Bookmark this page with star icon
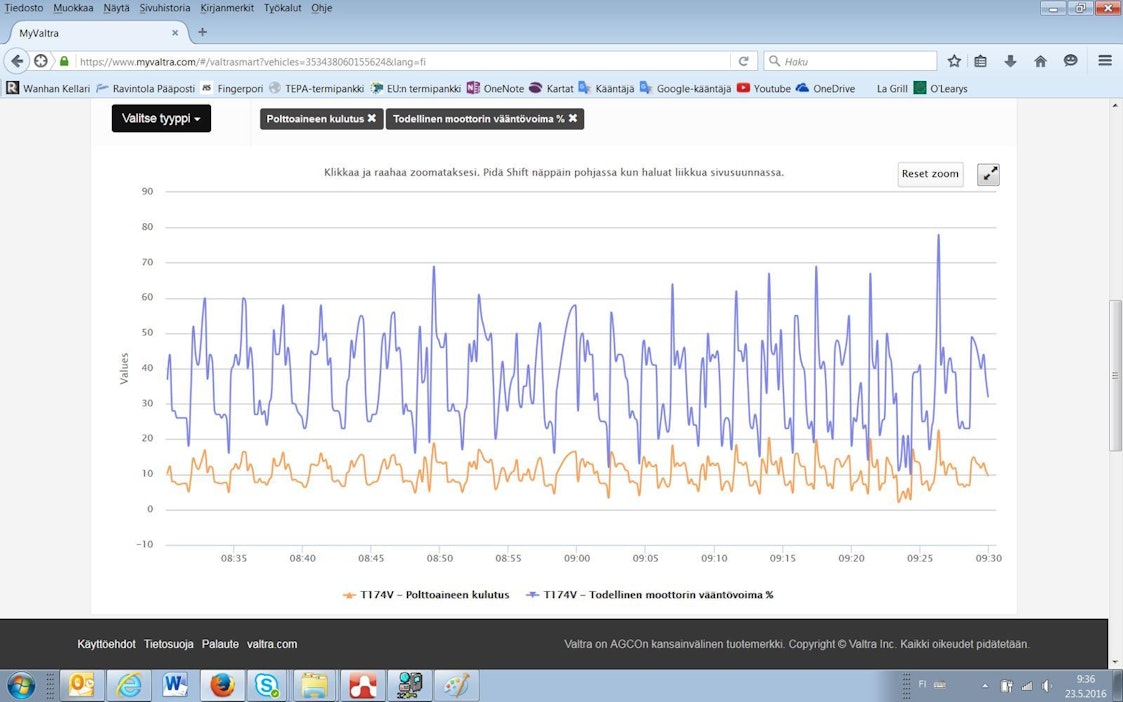Viewport: 1123px width, 702px height. [x=954, y=61]
